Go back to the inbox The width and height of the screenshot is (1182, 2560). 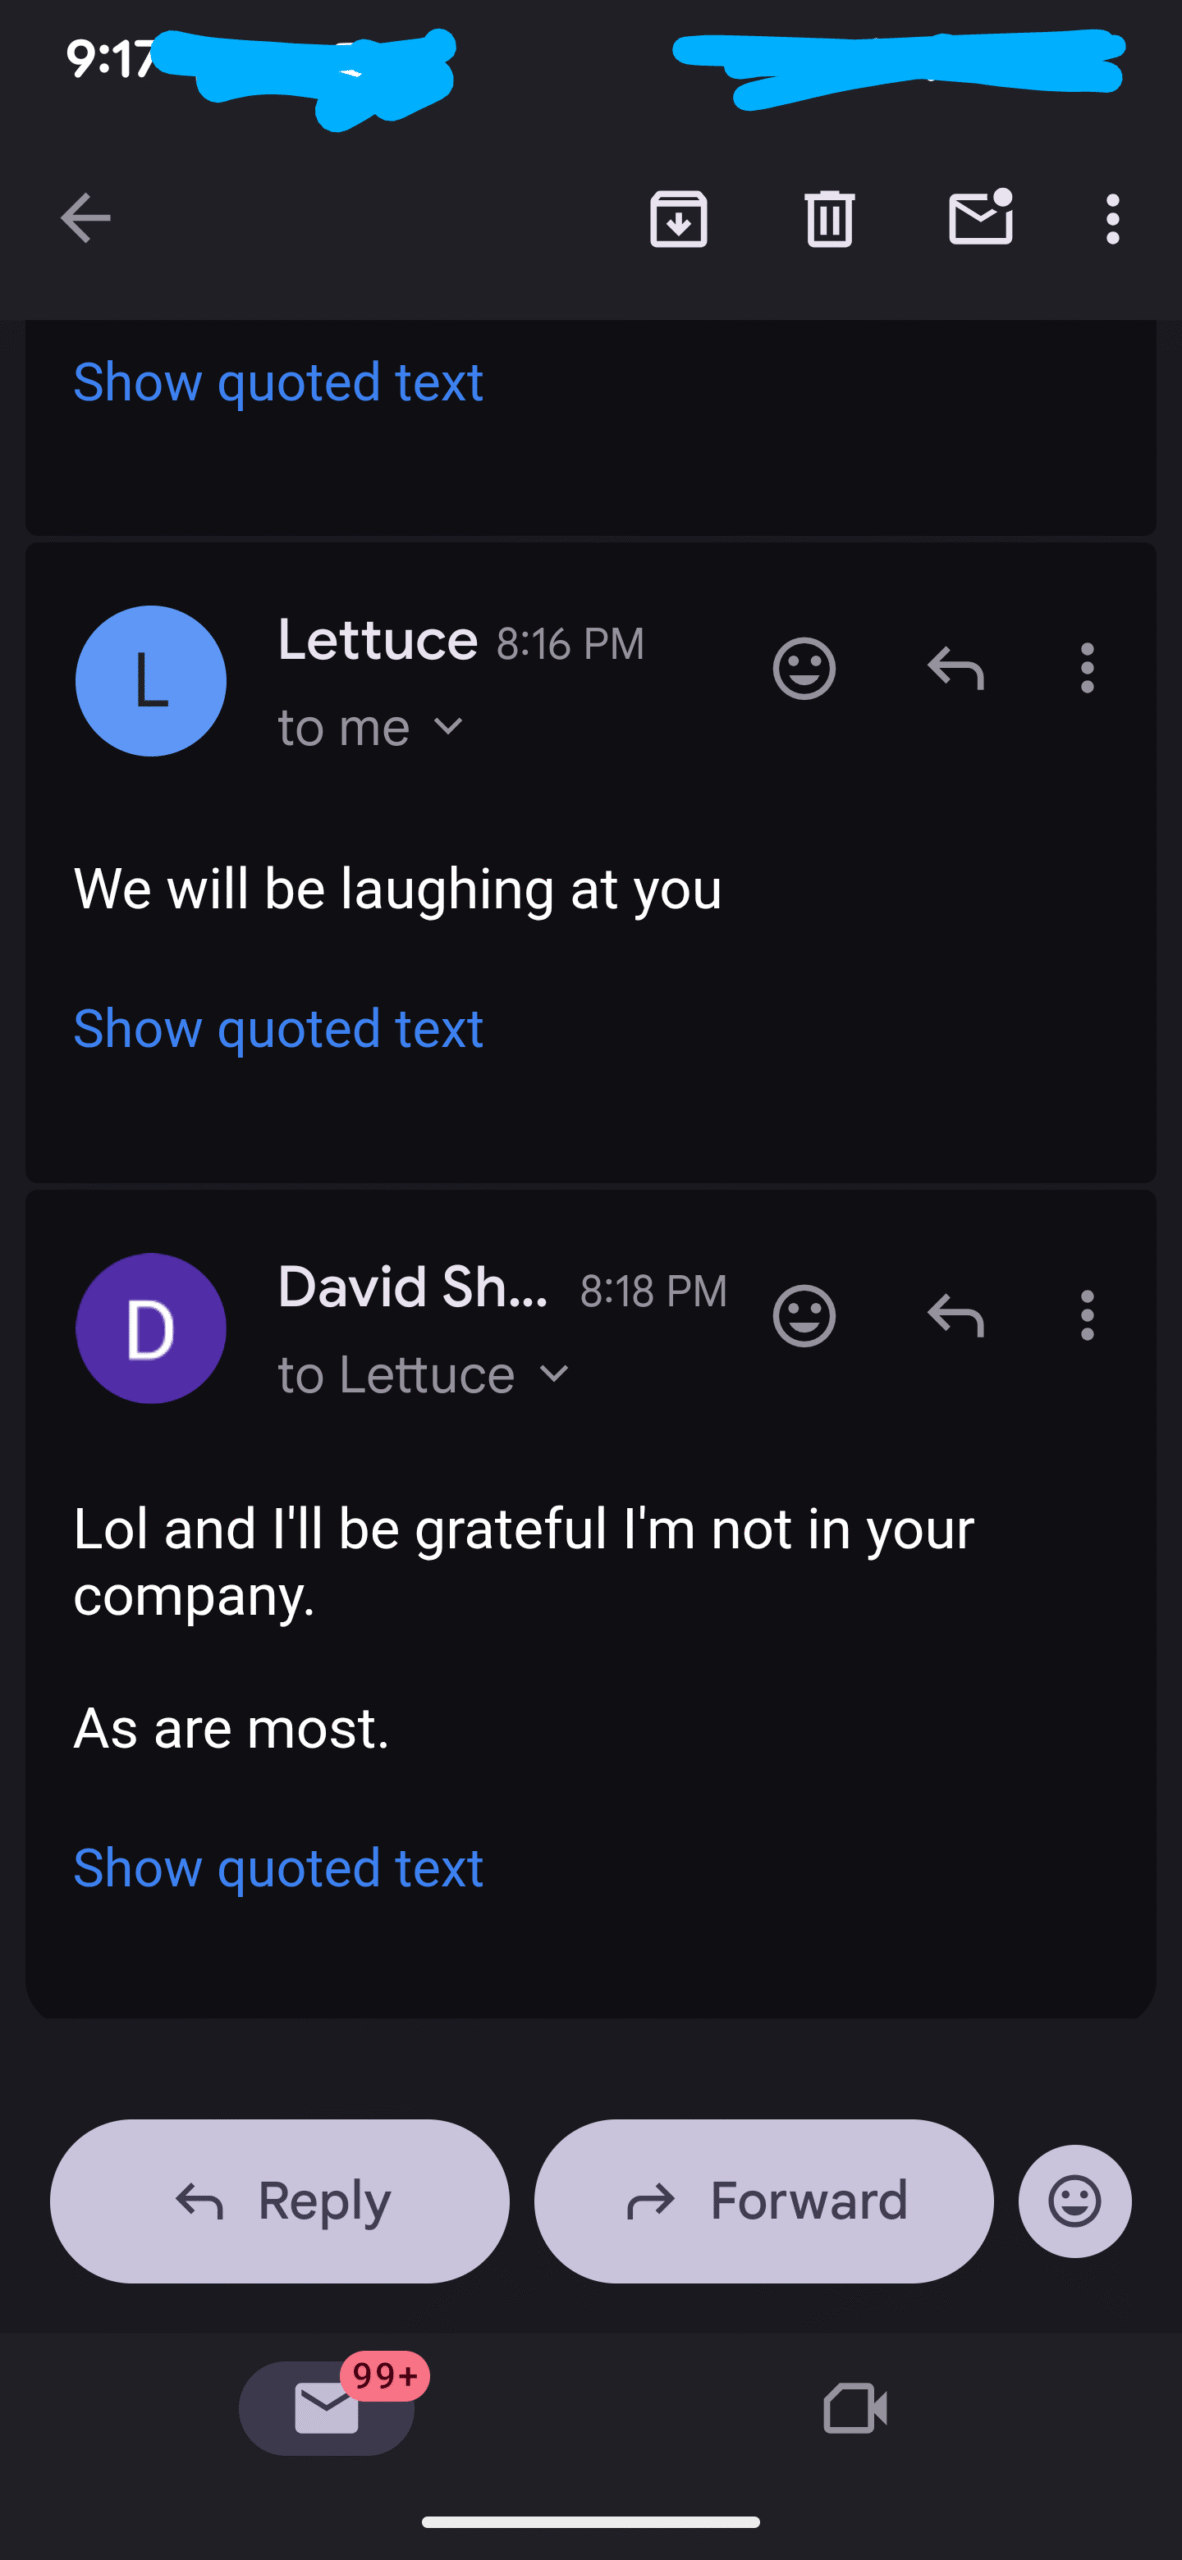pyautogui.click(x=86, y=219)
